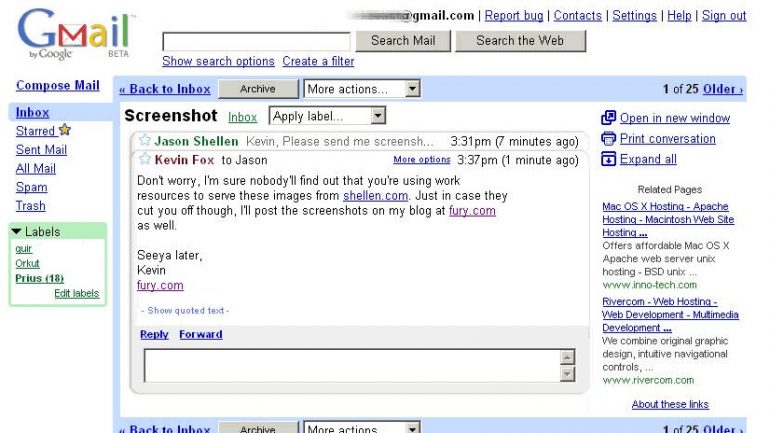The image size is (770, 433).
Task: Click the reply box scroll down arrow
Action: click(x=567, y=374)
